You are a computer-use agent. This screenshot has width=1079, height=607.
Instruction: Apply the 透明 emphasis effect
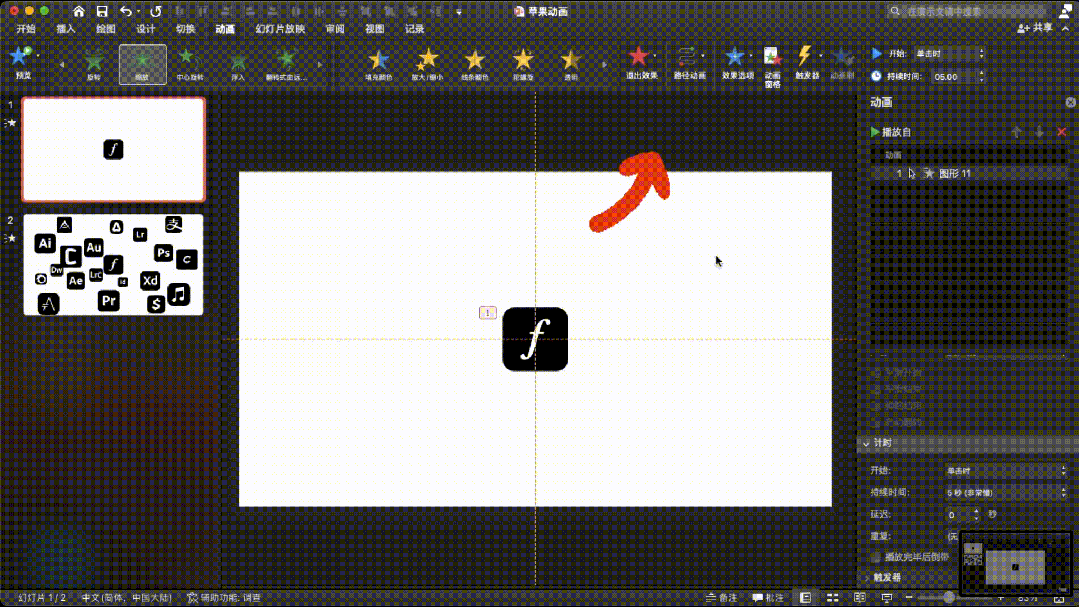[x=570, y=65]
